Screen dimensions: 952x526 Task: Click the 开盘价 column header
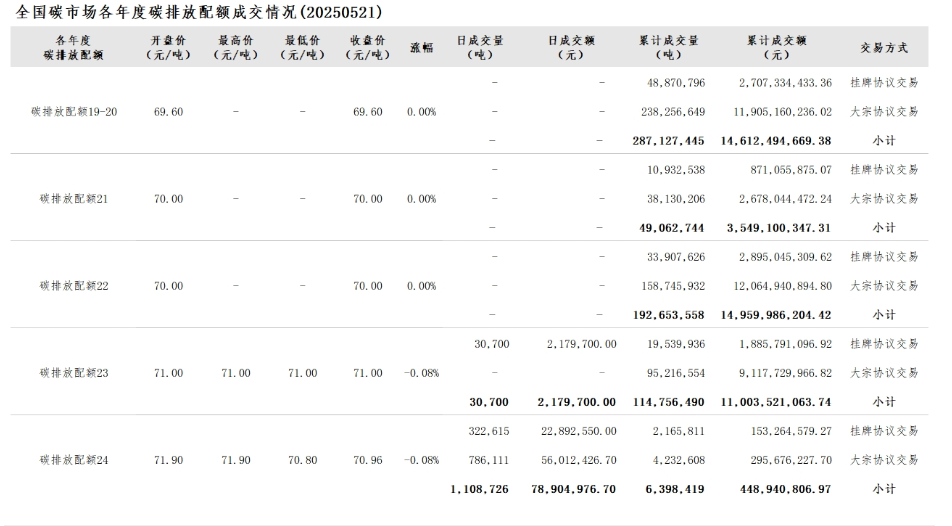168,47
